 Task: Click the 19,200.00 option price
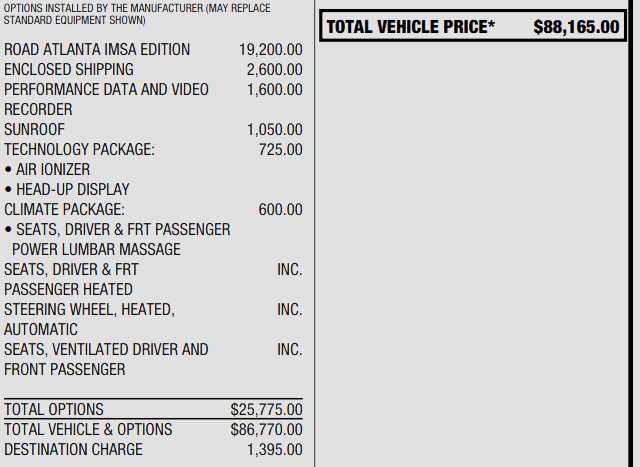click(x=270, y=50)
